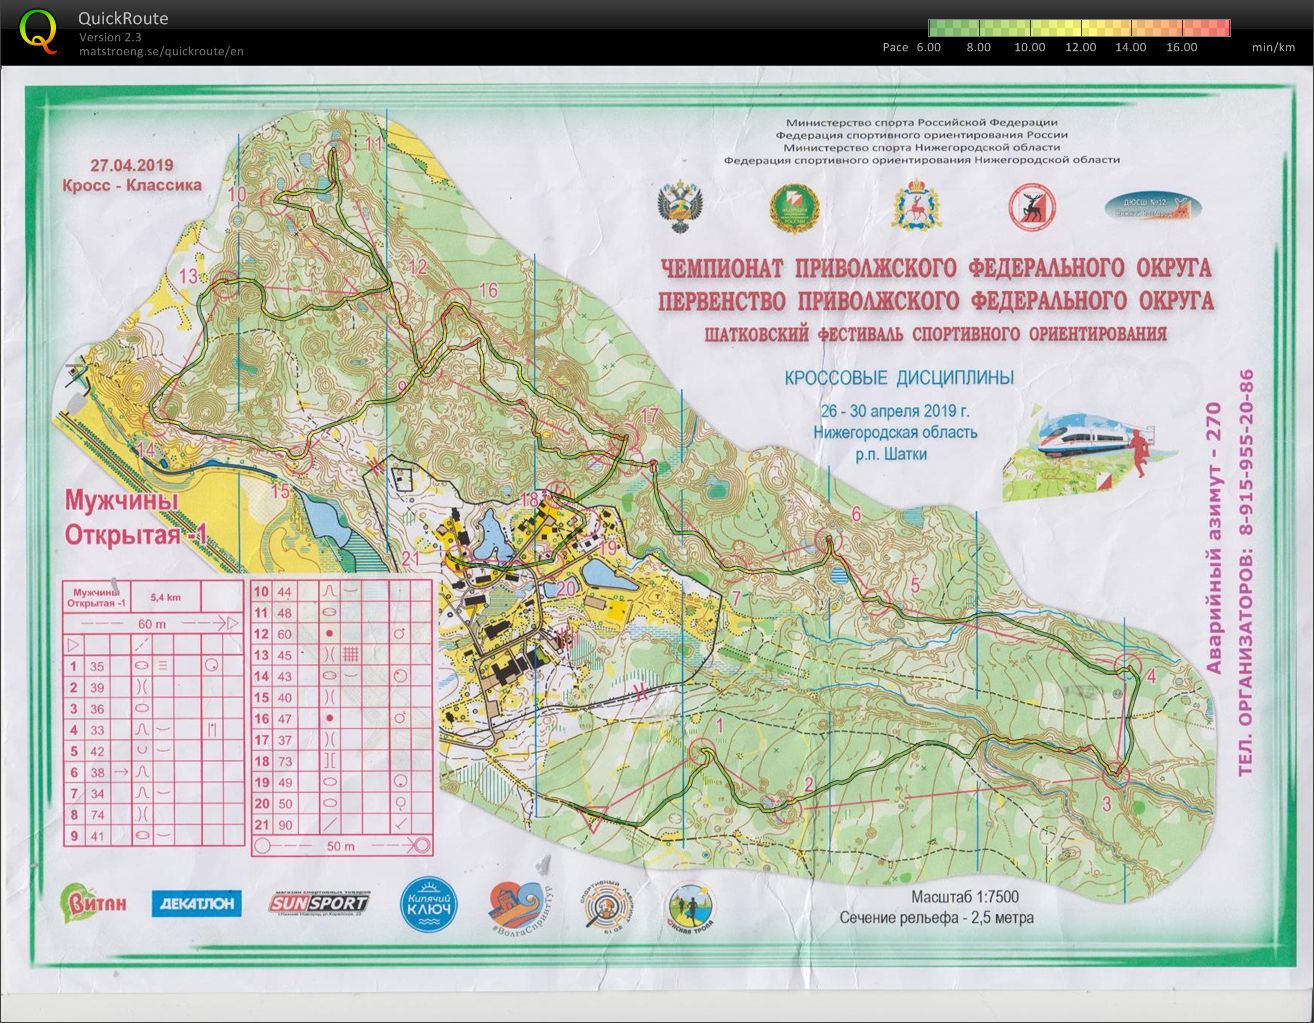Click the 27.04.2019 date label

click(132, 165)
